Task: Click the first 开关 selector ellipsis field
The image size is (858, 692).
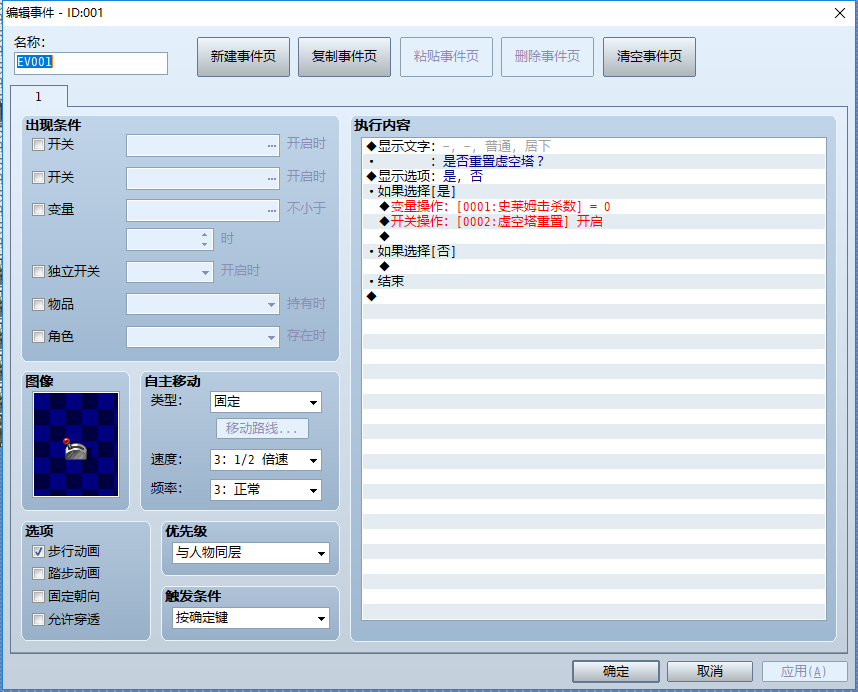Action: 203,146
